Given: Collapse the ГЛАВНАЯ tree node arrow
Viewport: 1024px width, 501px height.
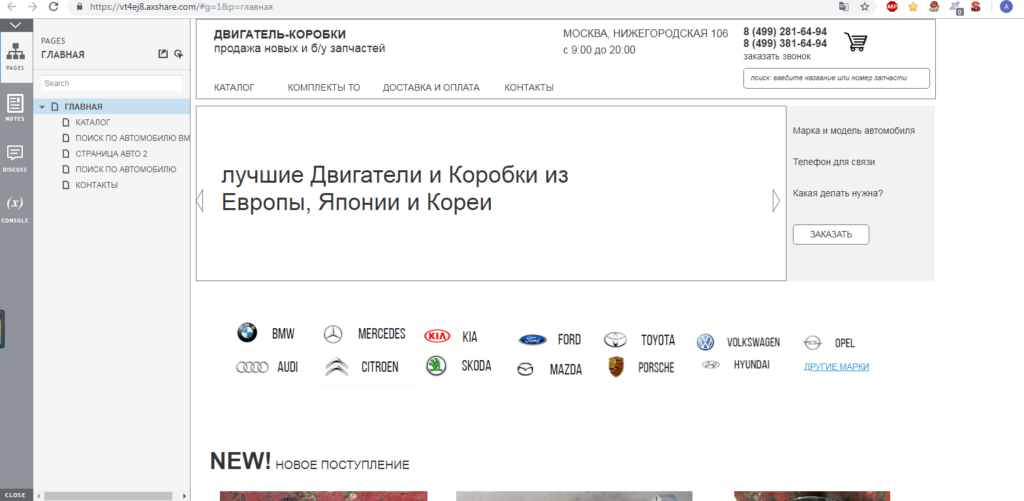Looking at the screenshot, I should click(x=42, y=107).
